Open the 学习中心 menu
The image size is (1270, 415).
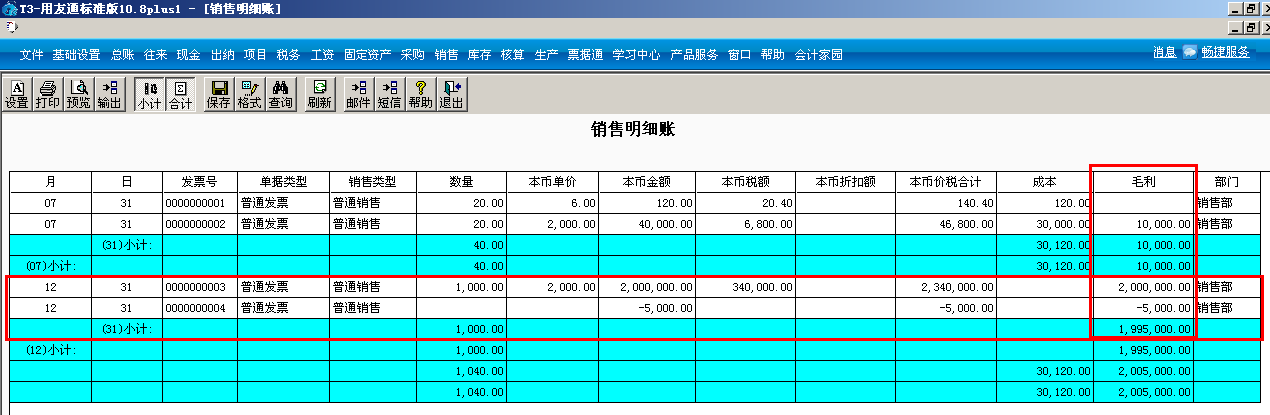[x=636, y=55]
